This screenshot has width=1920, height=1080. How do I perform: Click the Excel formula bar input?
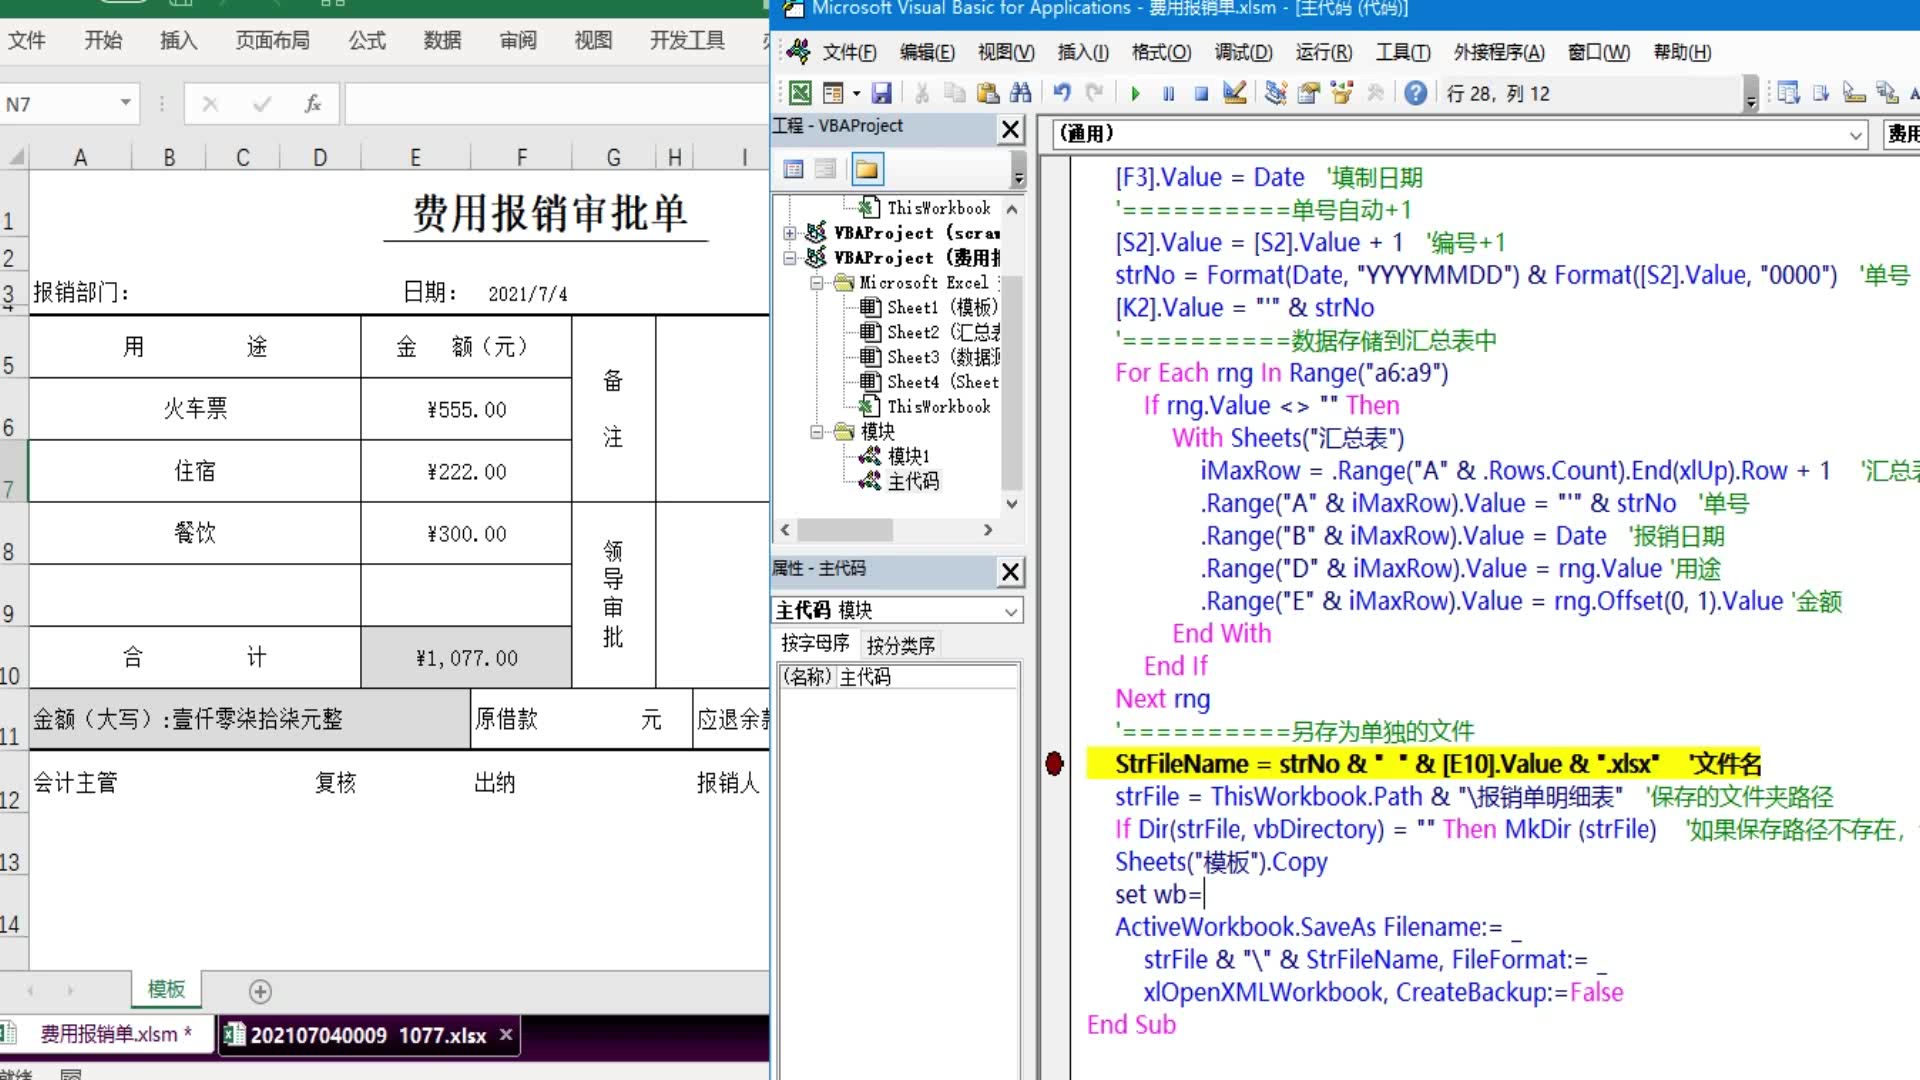[x=557, y=104]
